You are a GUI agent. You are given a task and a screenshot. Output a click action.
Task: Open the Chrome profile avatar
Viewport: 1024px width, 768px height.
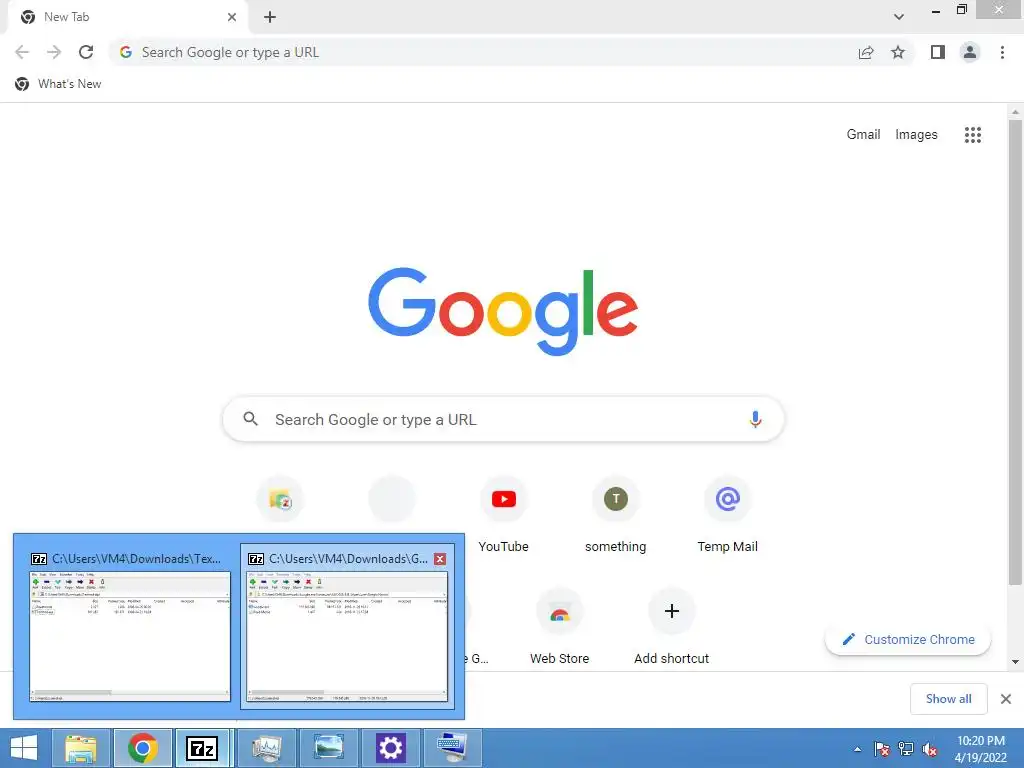pyautogui.click(x=970, y=52)
